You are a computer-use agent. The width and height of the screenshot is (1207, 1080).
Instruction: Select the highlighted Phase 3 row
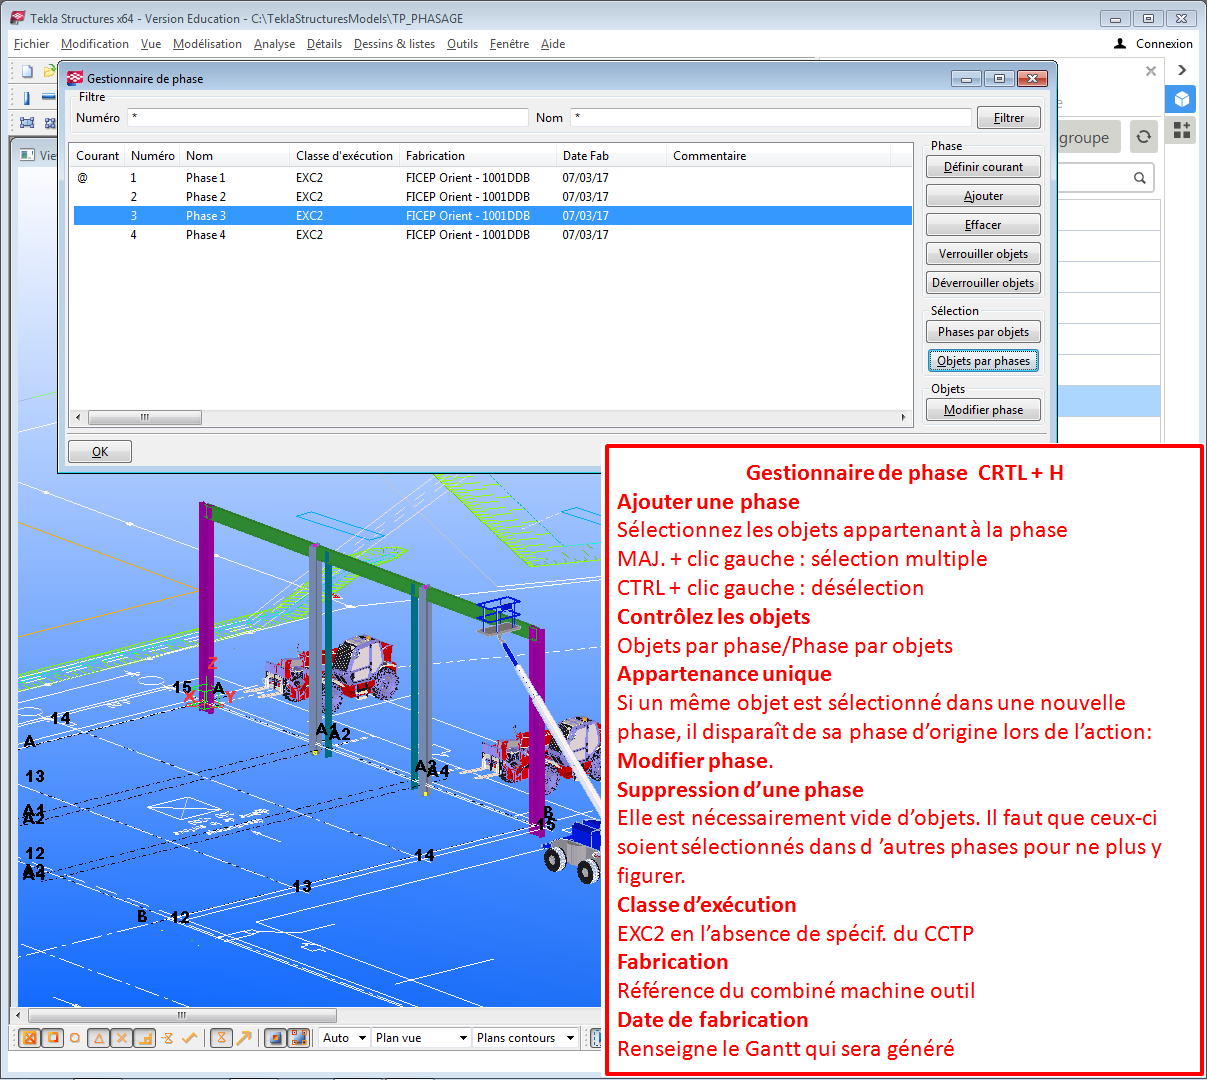pos(493,216)
